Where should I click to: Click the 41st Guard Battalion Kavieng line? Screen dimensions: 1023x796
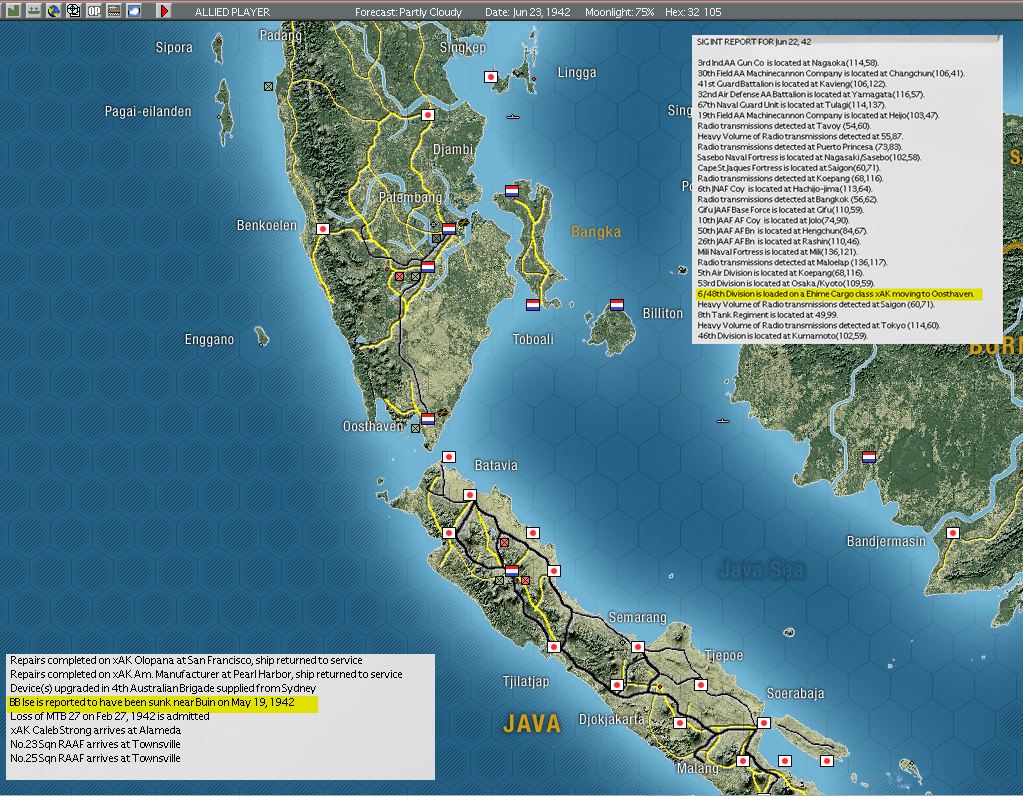[792, 84]
